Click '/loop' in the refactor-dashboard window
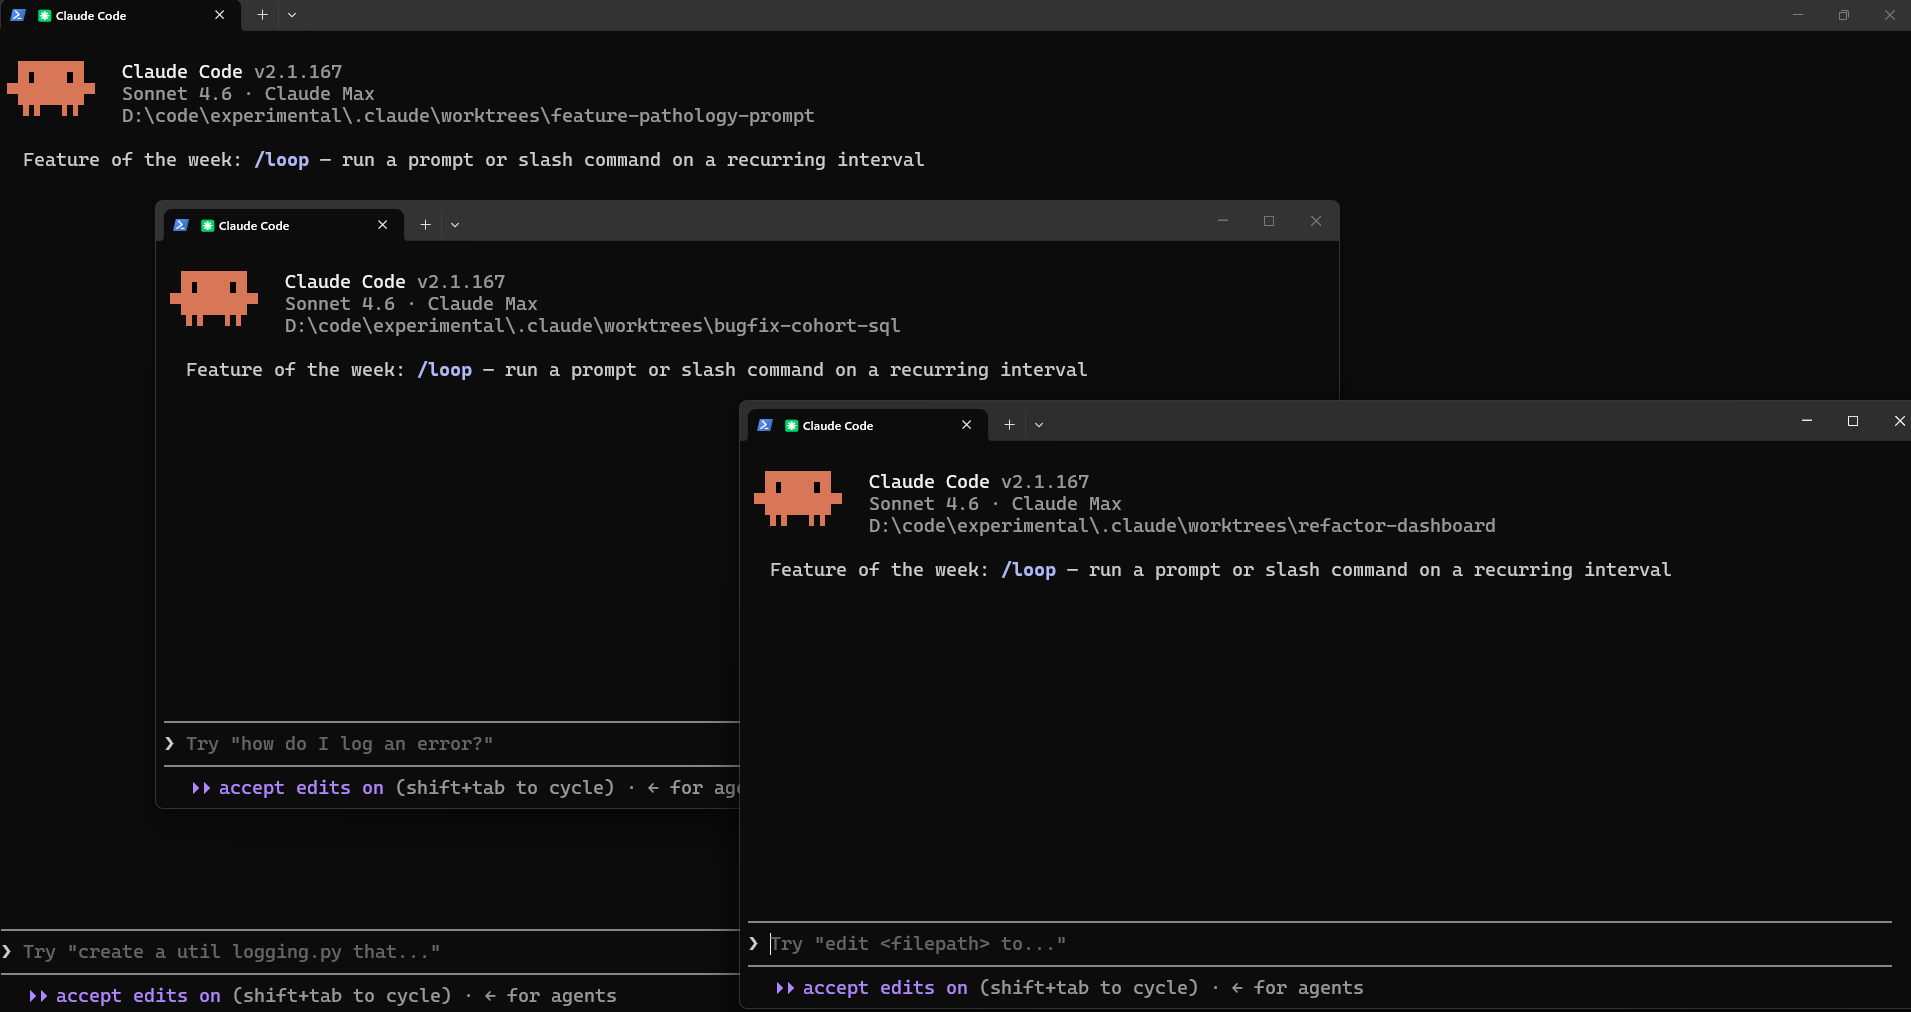This screenshot has width=1911, height=1012. 1029,570
